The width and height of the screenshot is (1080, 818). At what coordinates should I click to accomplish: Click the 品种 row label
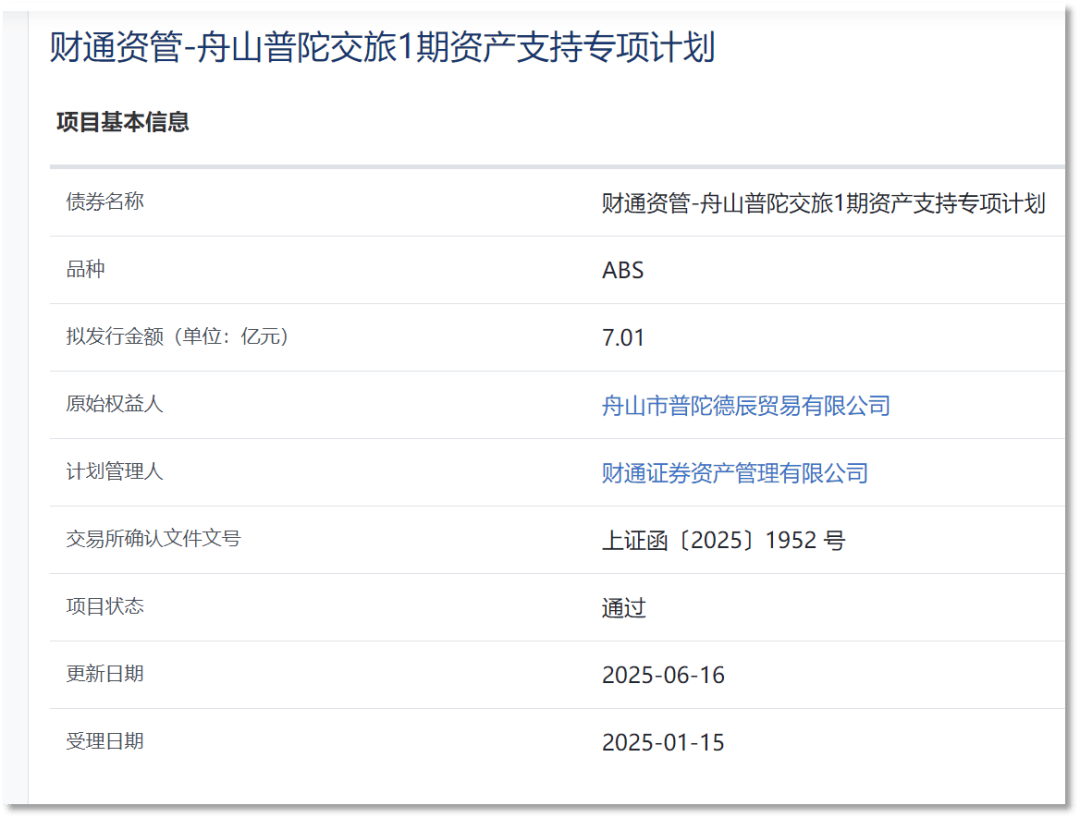(x=85, y=269)
